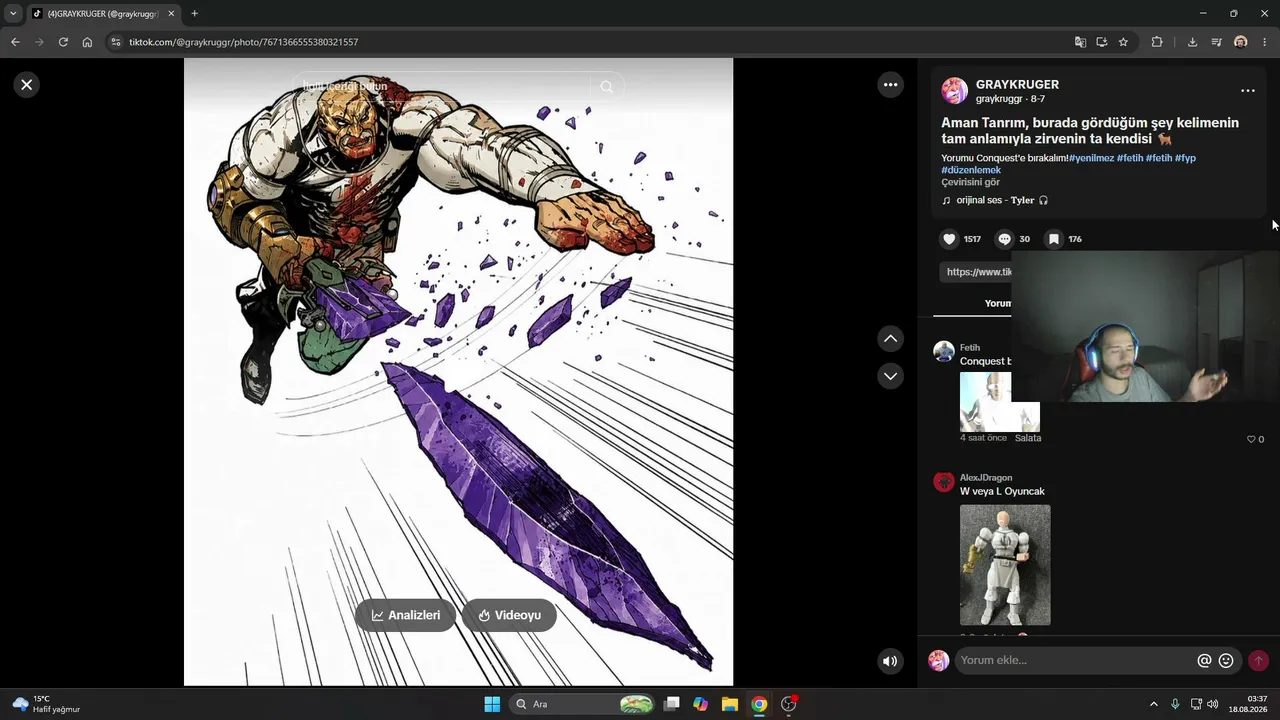Open Chrome's tab search dropdown
This screenshot has width=1280, height=720.
point(13,14)
